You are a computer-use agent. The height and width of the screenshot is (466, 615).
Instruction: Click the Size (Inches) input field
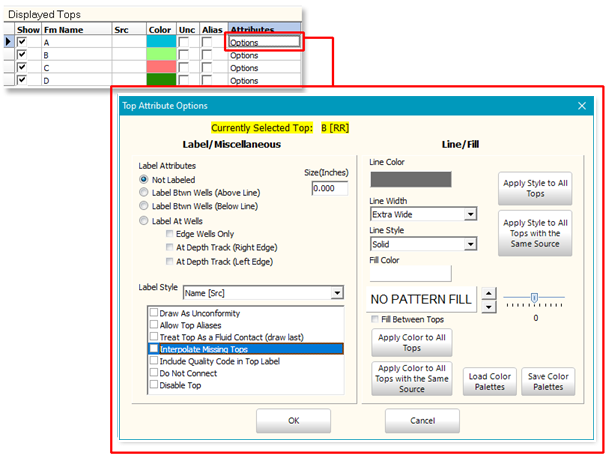tap(329, 188)
